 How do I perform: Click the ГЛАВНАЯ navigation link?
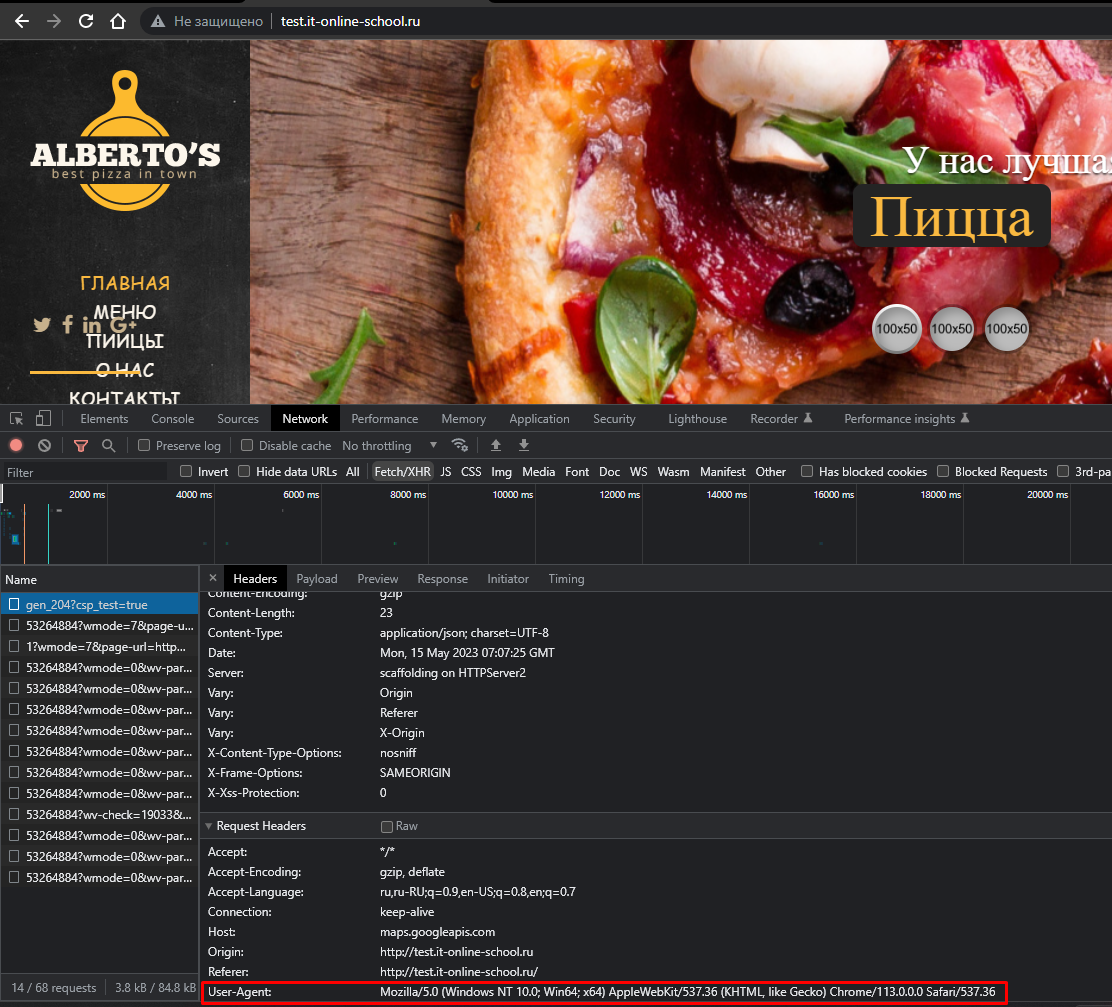coord(125,283)
